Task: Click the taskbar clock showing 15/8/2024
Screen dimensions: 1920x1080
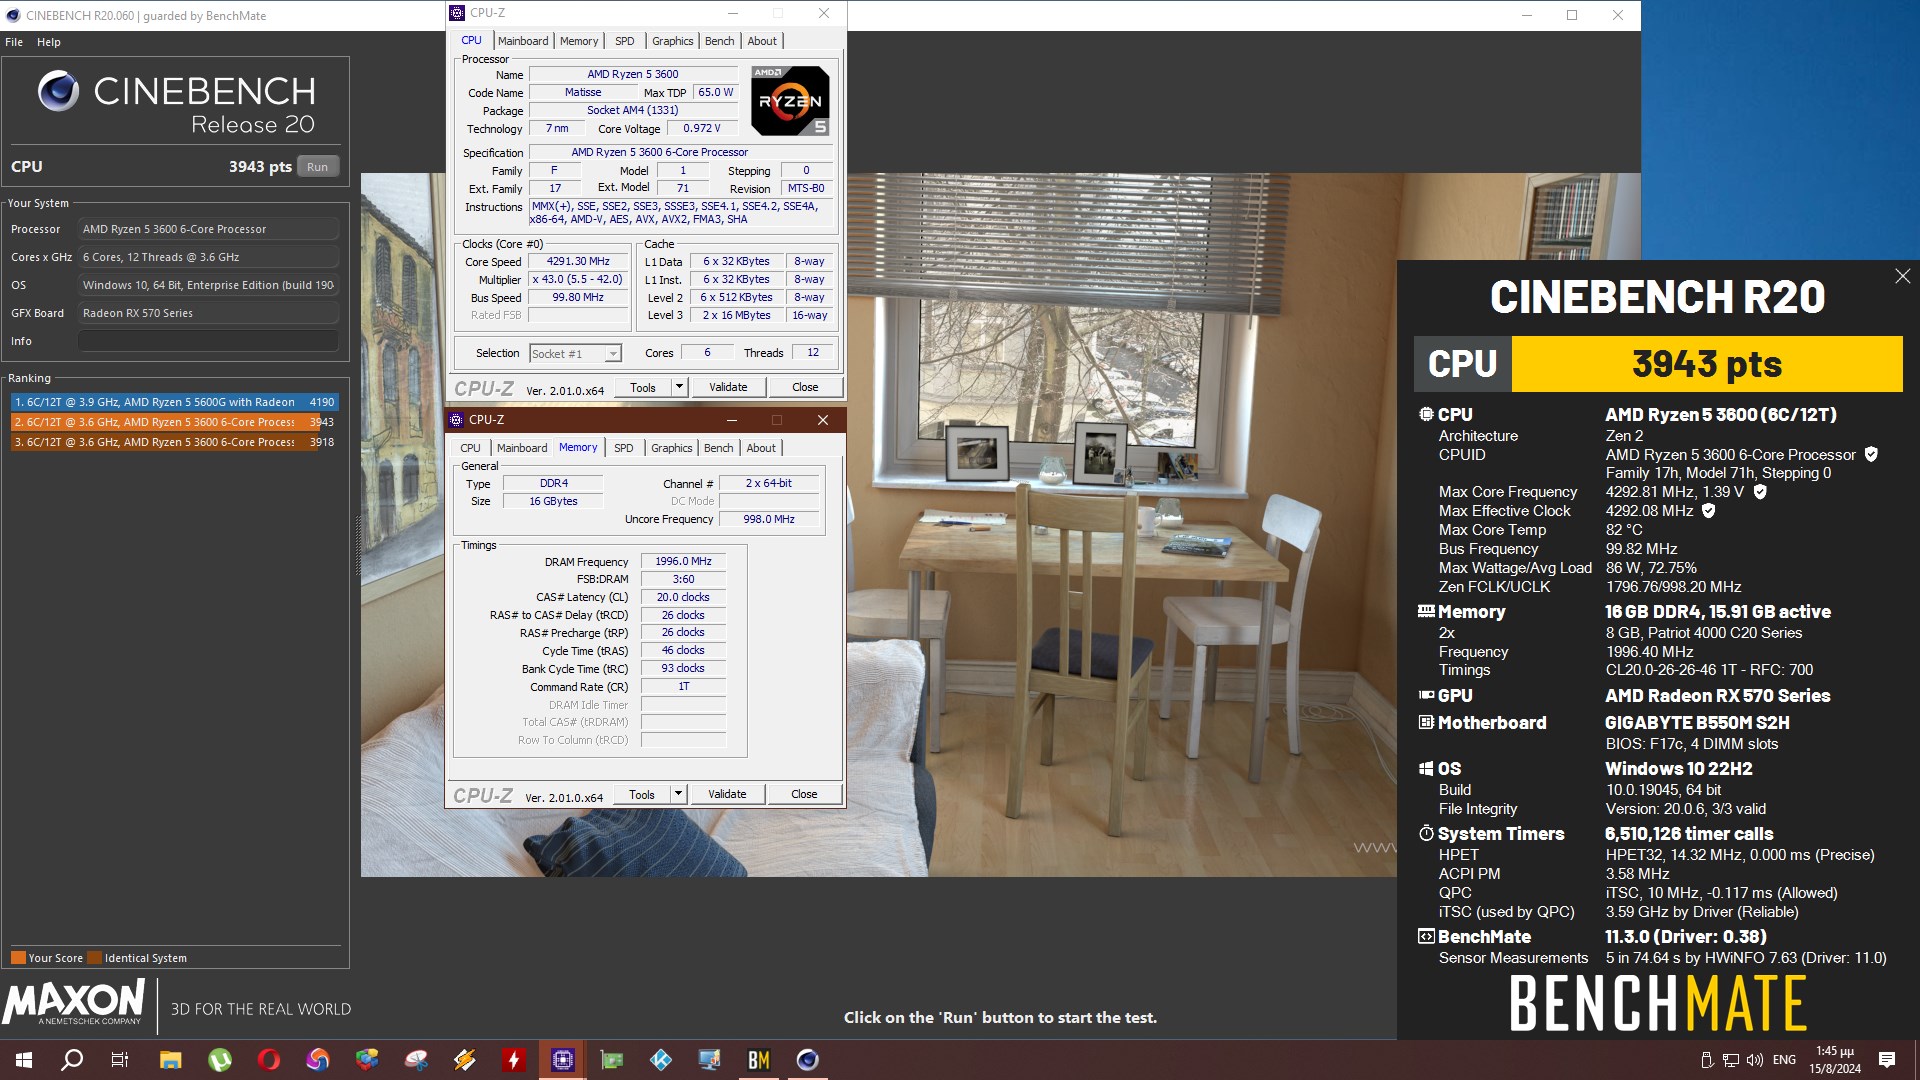Action: (1835, 1060)
